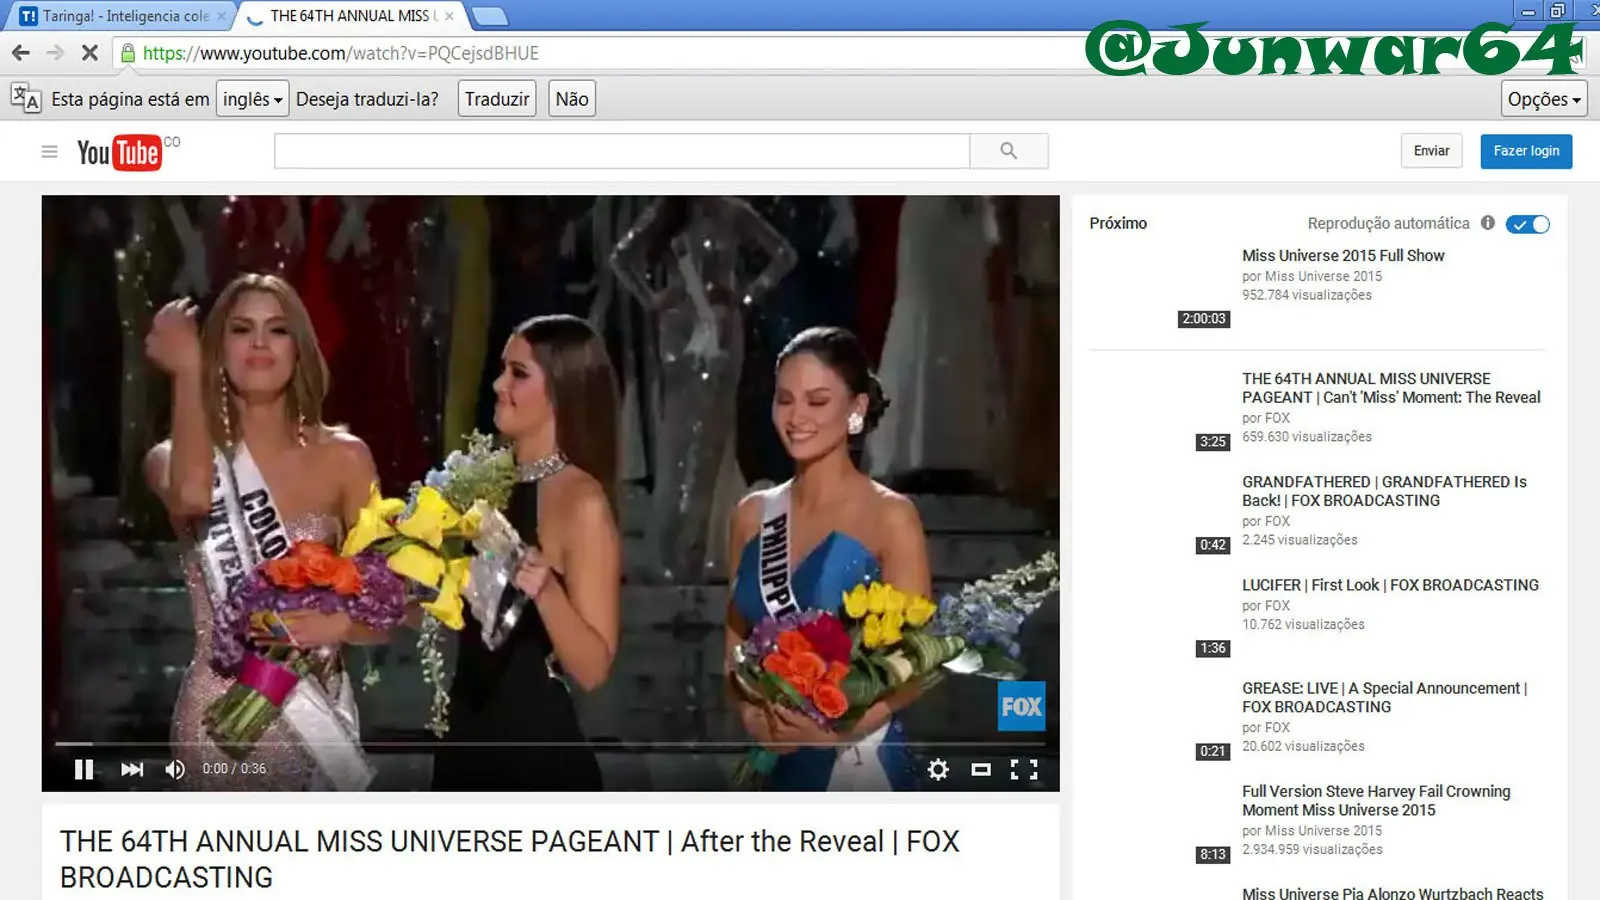The image size is (1600, 900).
Task: Close the Taringa! tab
Action: [x=221, y=16]
